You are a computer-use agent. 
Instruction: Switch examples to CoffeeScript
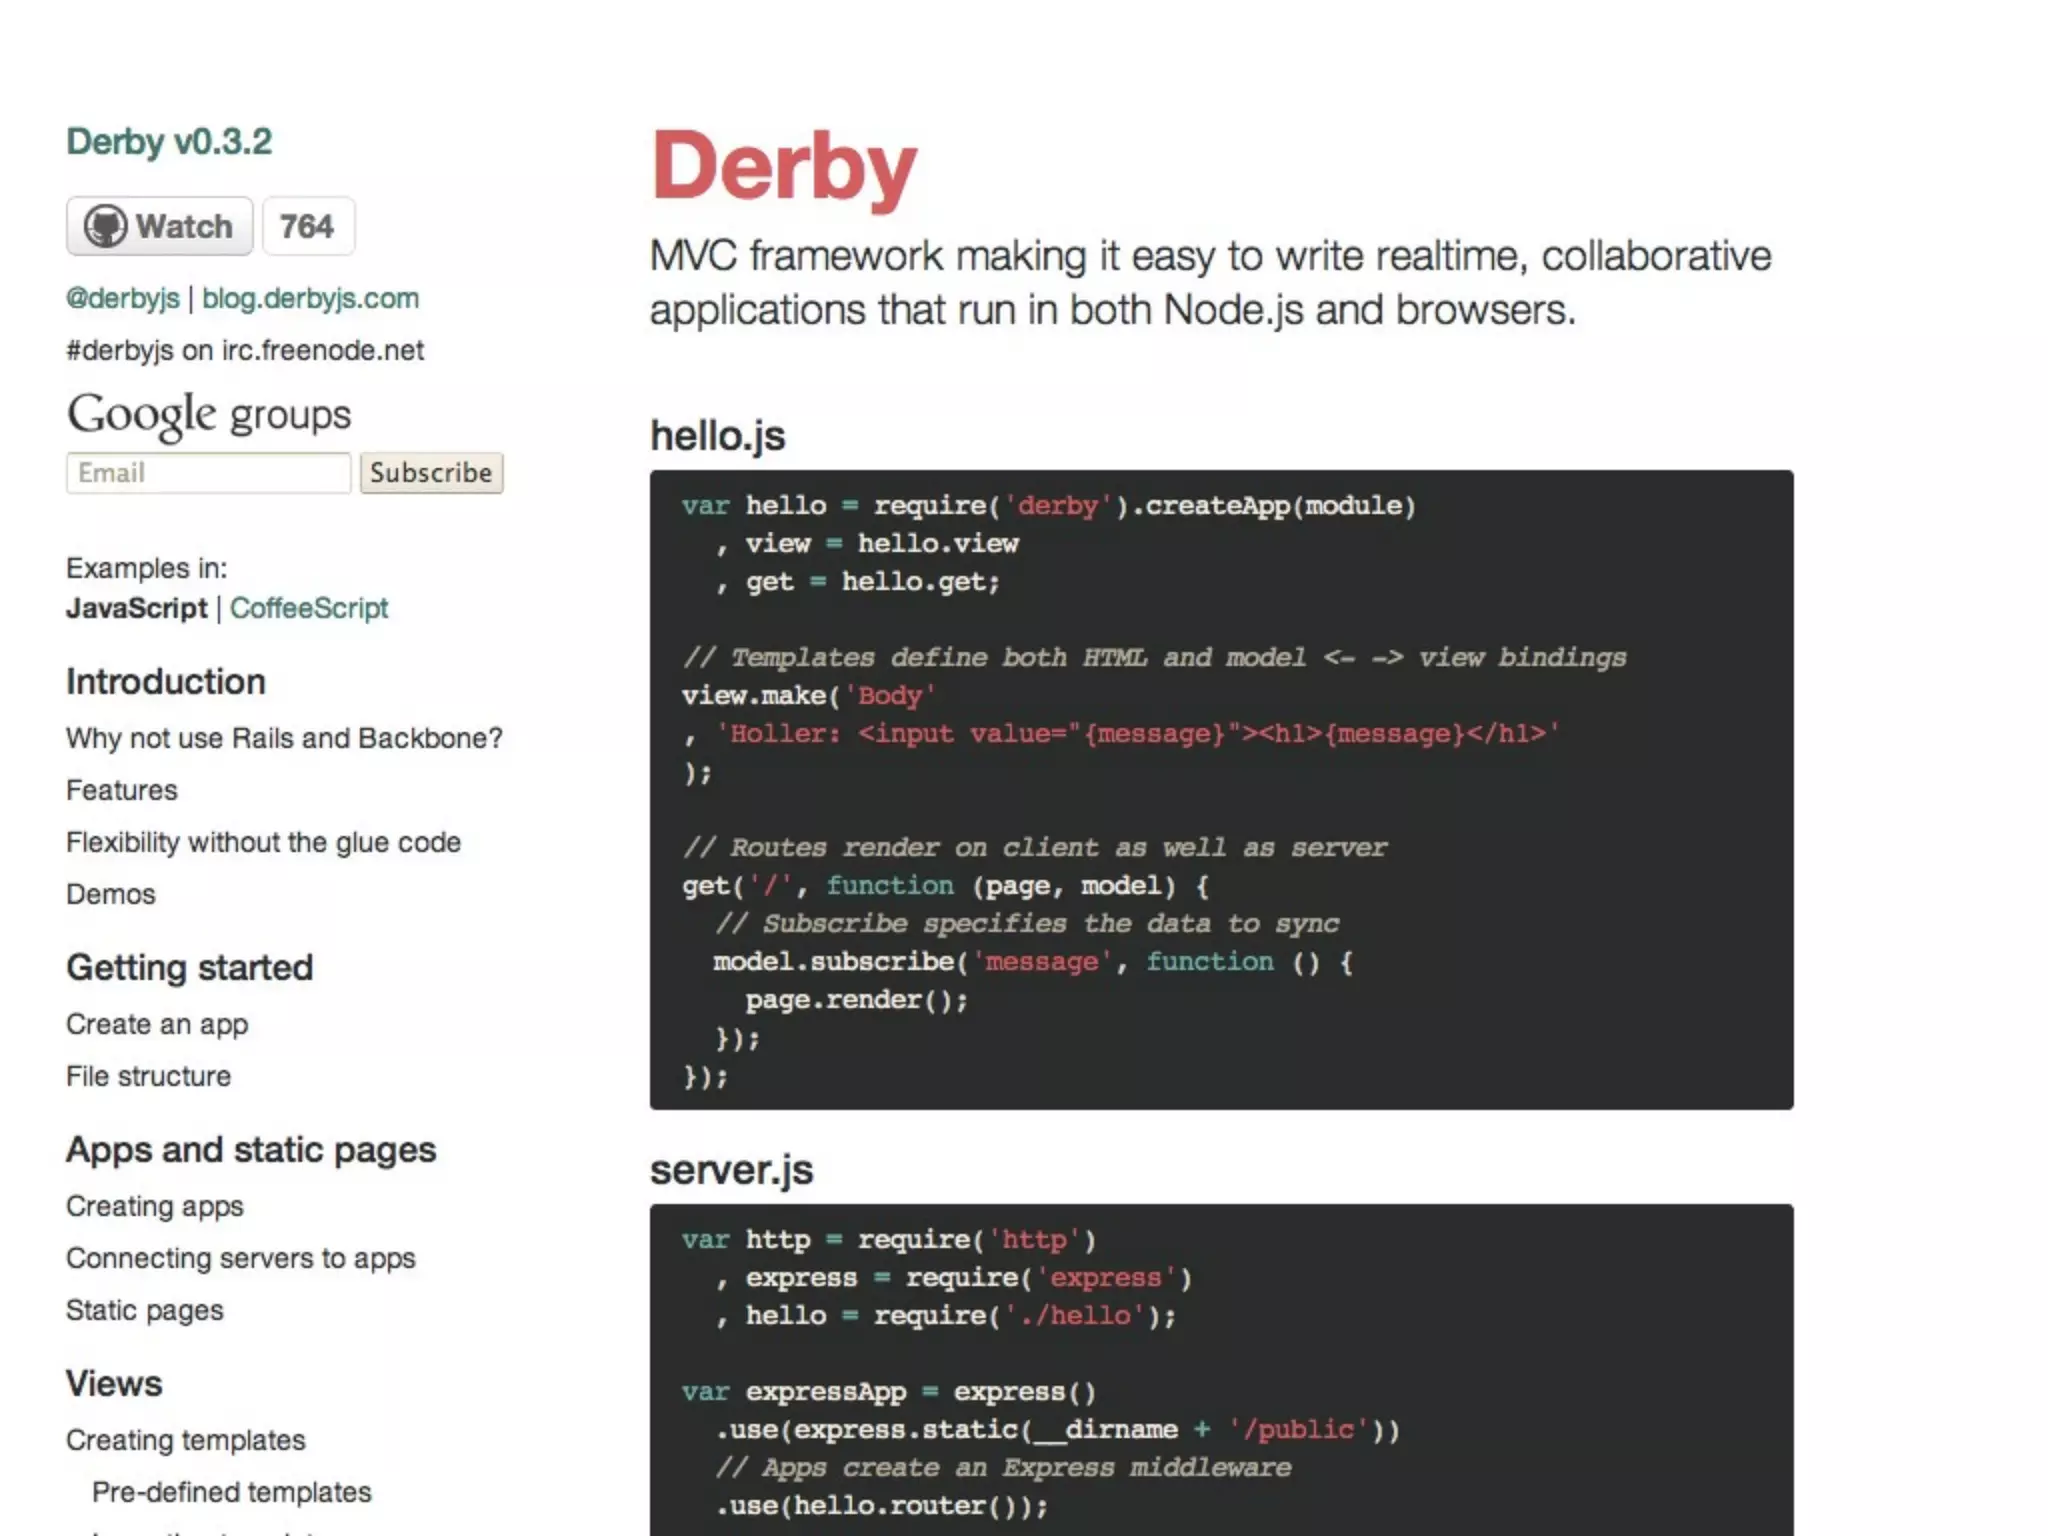(309, 608)
